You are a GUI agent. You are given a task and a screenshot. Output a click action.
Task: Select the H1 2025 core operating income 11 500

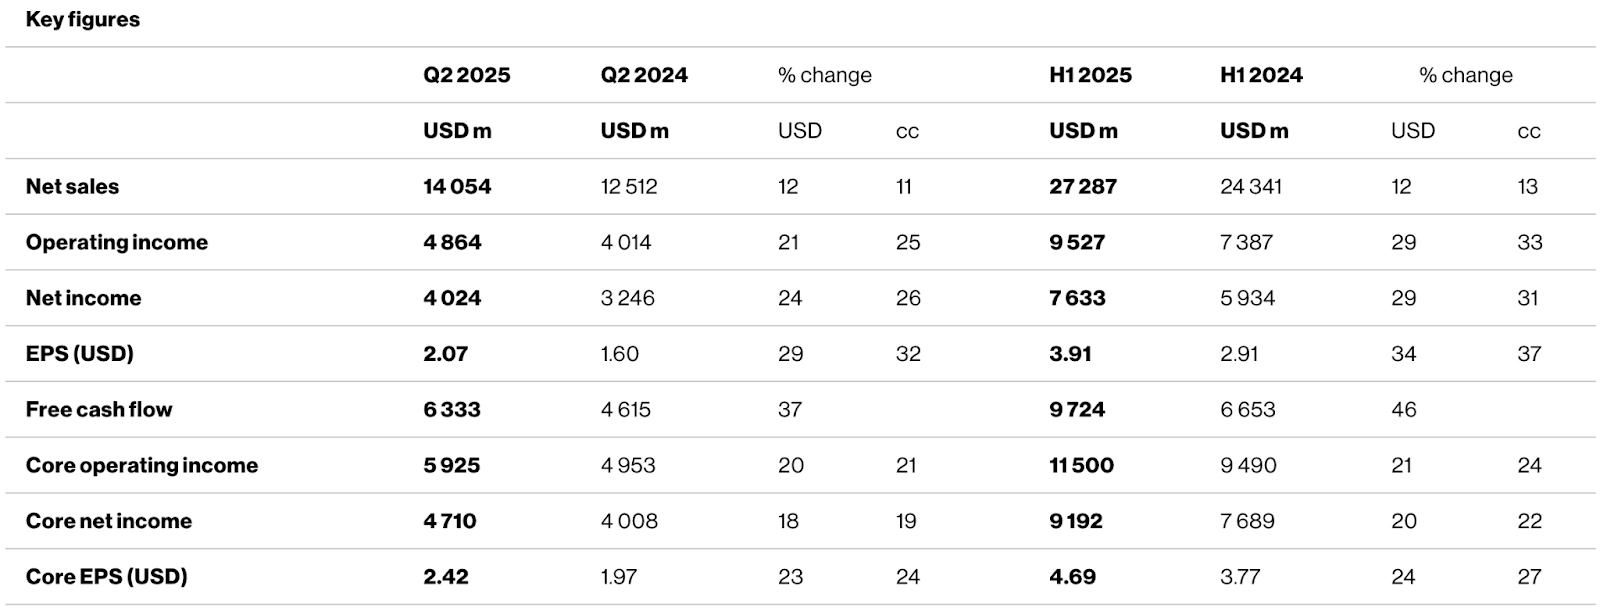coord(1081,465)
